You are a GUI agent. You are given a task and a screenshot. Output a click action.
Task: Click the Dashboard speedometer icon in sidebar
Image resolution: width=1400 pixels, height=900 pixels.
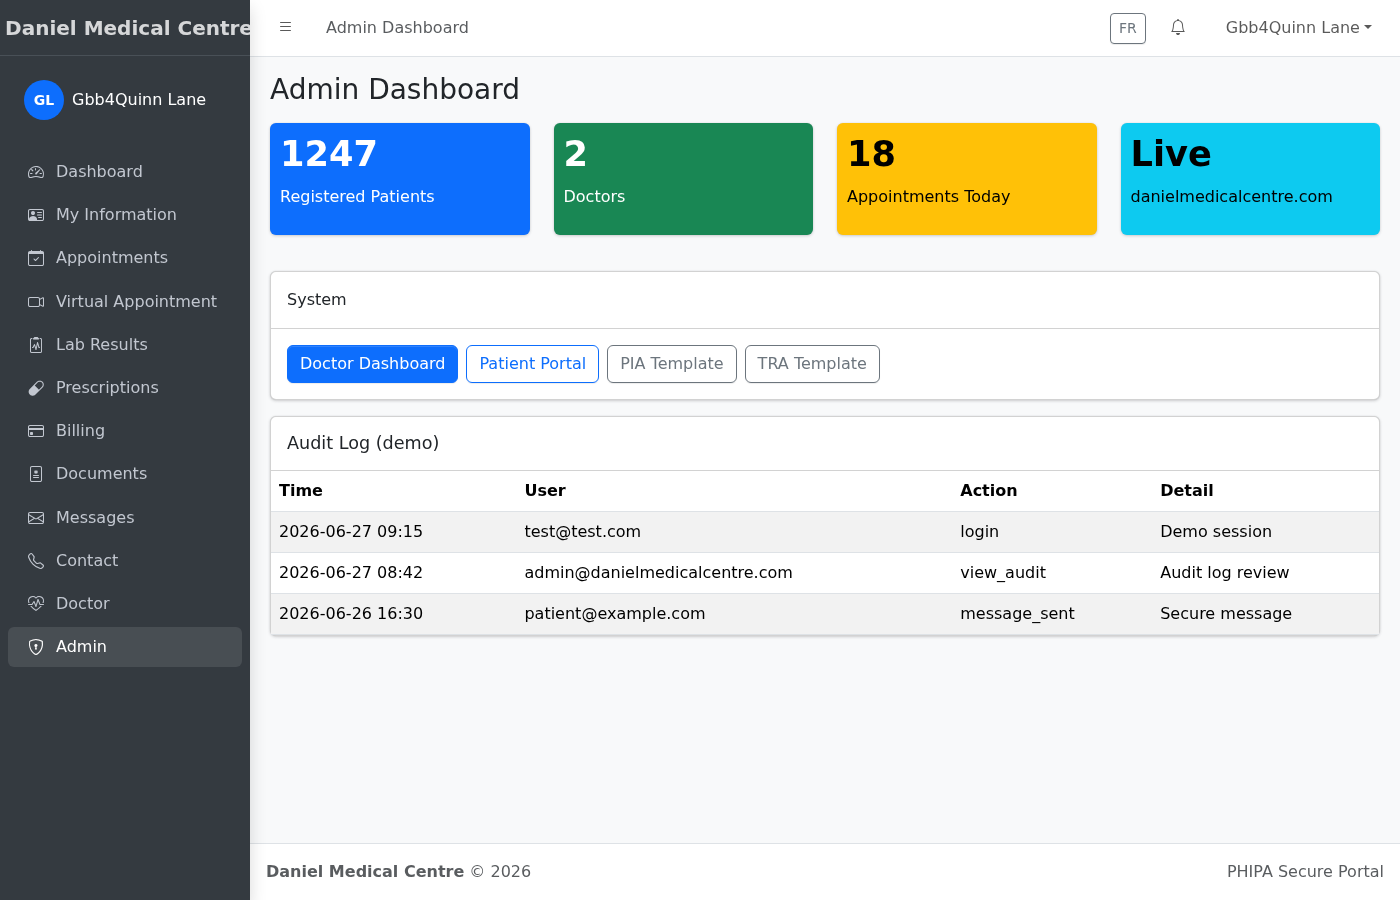pos(36,172)
